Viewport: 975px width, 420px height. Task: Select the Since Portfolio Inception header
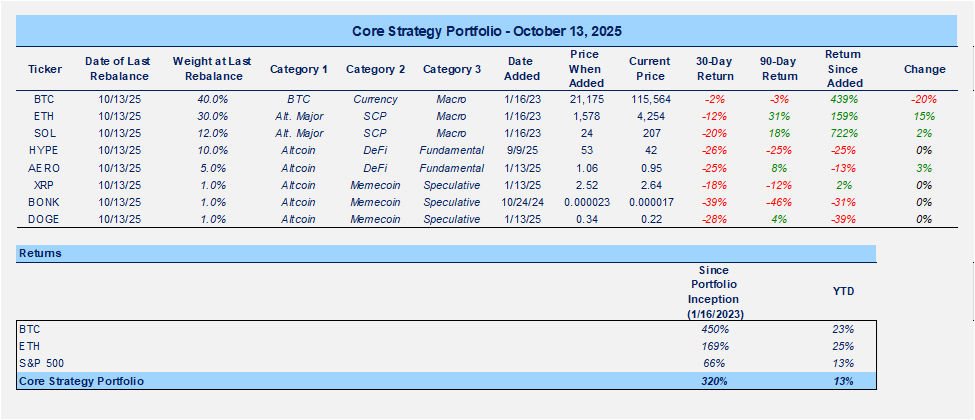tap(714, 291)
